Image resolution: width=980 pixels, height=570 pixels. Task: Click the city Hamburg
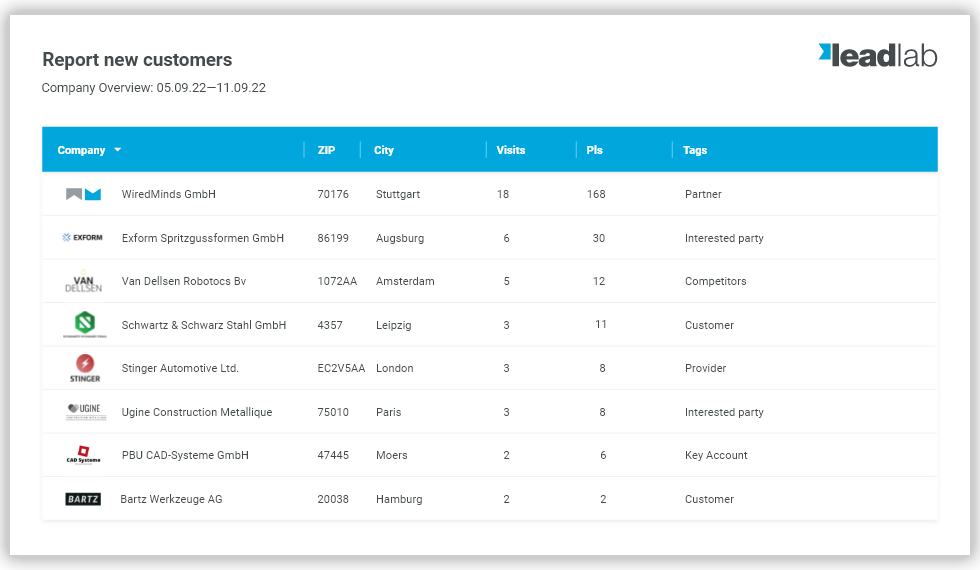click(399, 499)
